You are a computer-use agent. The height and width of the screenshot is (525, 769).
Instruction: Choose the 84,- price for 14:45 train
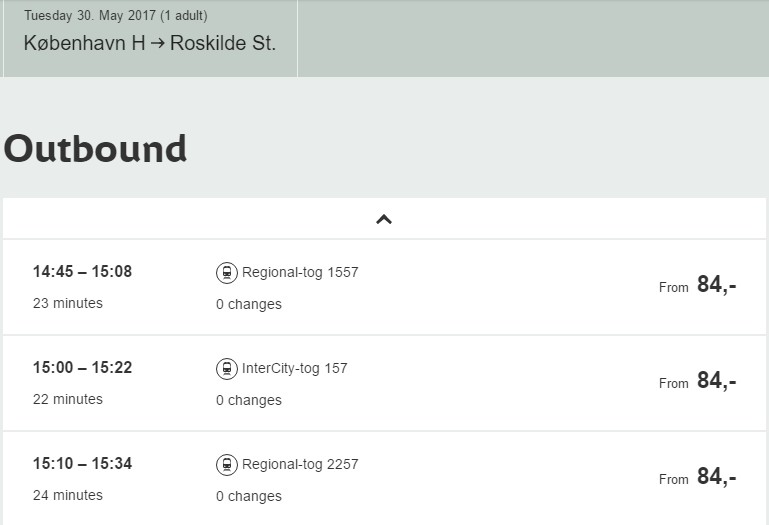click(716, 285)
